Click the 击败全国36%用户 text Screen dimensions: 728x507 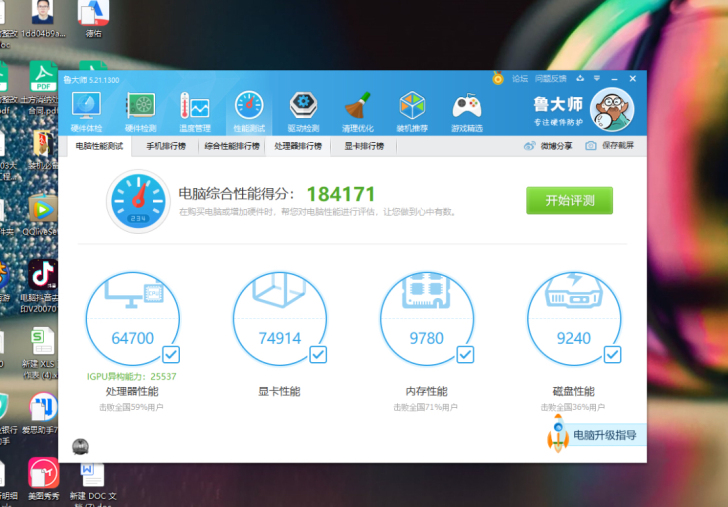(x=573, y=407)
